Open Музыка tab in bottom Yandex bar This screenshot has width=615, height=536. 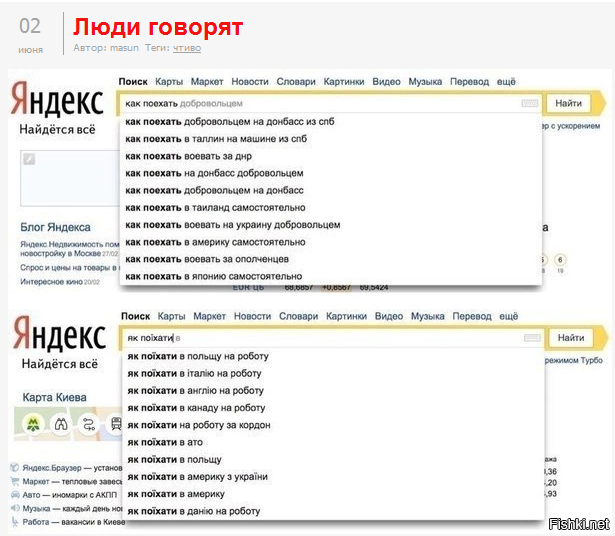[428, 316]
